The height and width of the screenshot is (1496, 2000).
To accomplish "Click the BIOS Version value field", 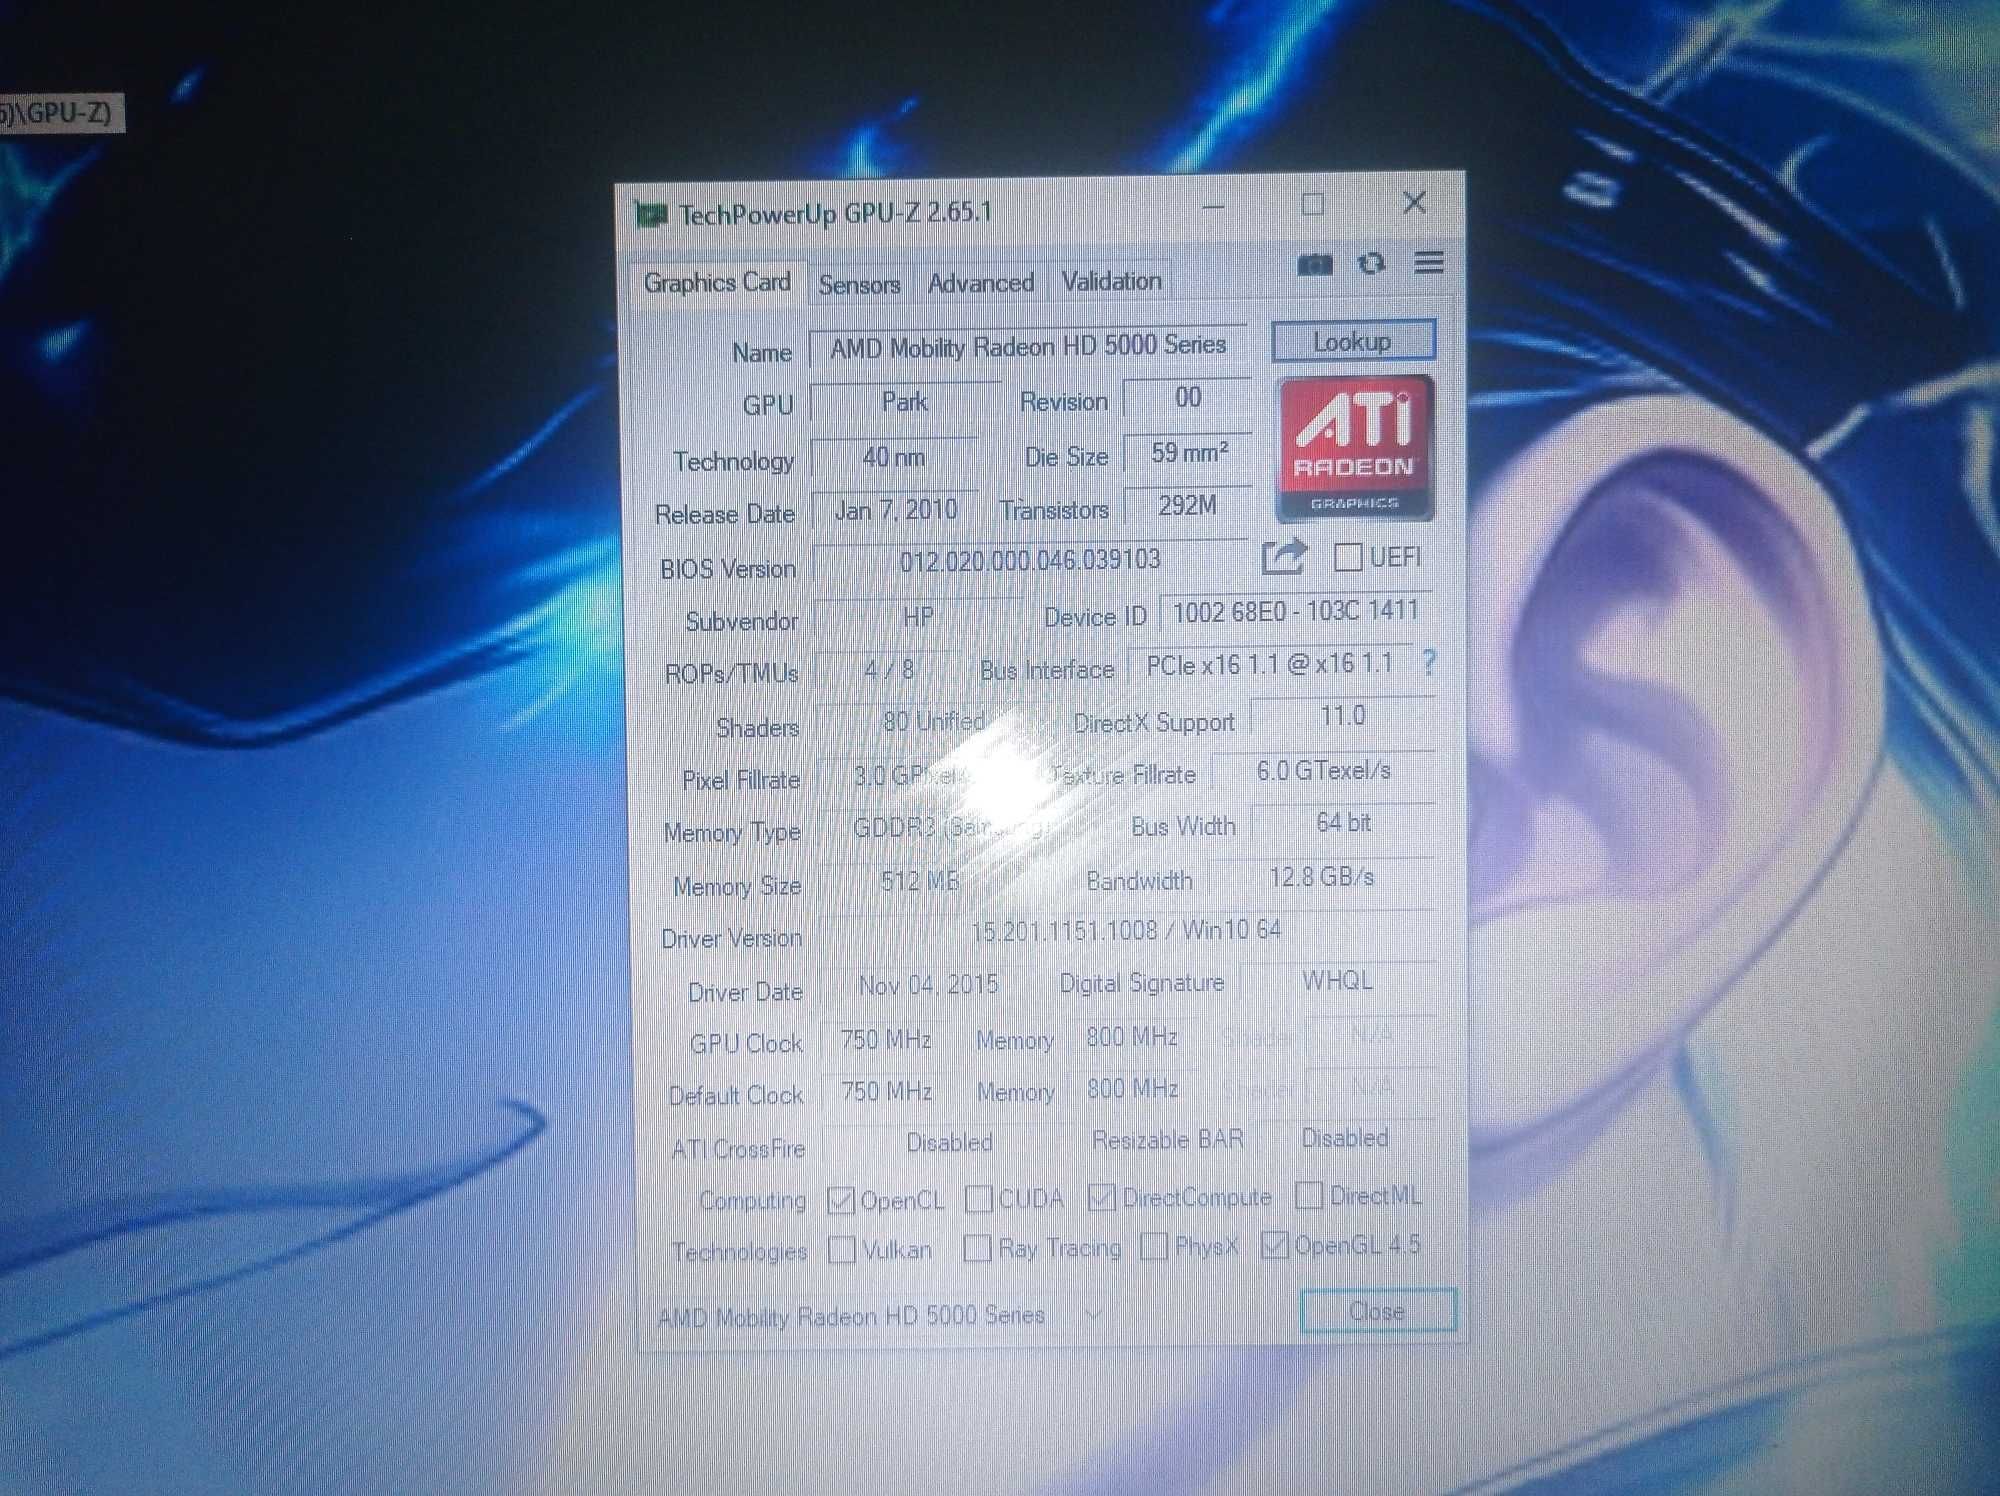I will 1030,560.
